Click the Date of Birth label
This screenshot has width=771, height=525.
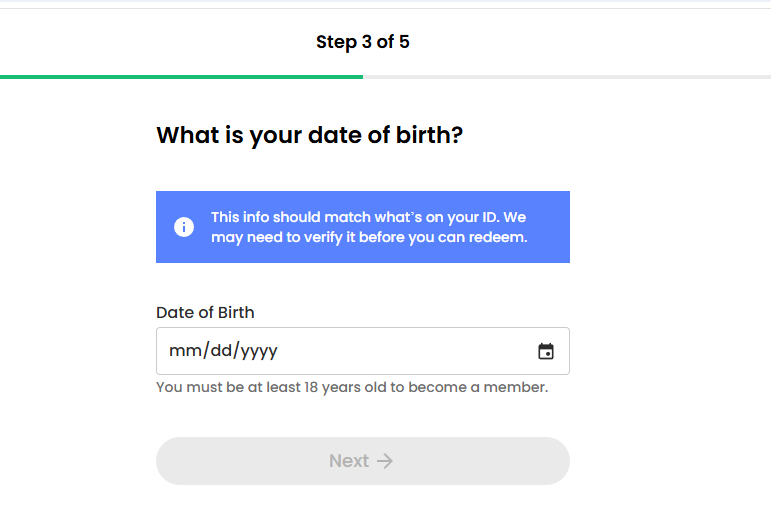pos(205,313)
